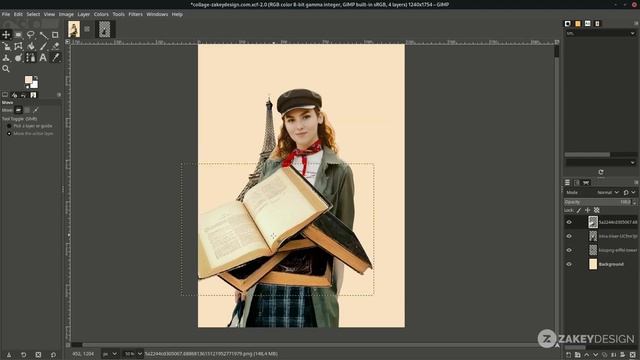Open the Undo History tab
The image size is (640, 360).
(23, 95)
